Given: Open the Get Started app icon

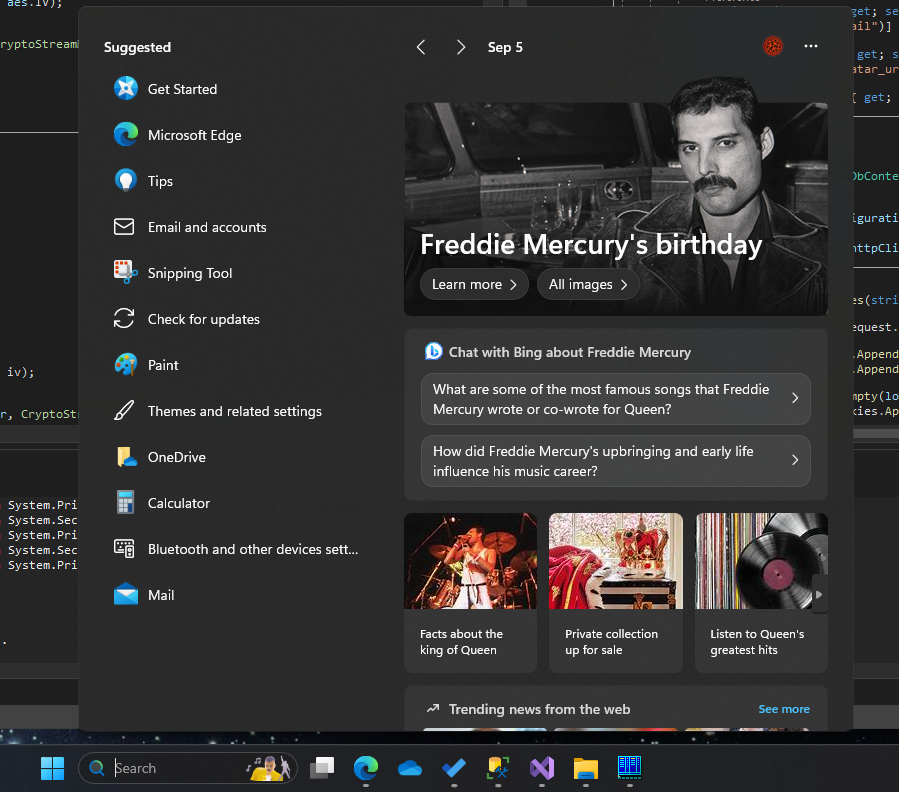Looking at the screenshot, I should click(126, 88).
